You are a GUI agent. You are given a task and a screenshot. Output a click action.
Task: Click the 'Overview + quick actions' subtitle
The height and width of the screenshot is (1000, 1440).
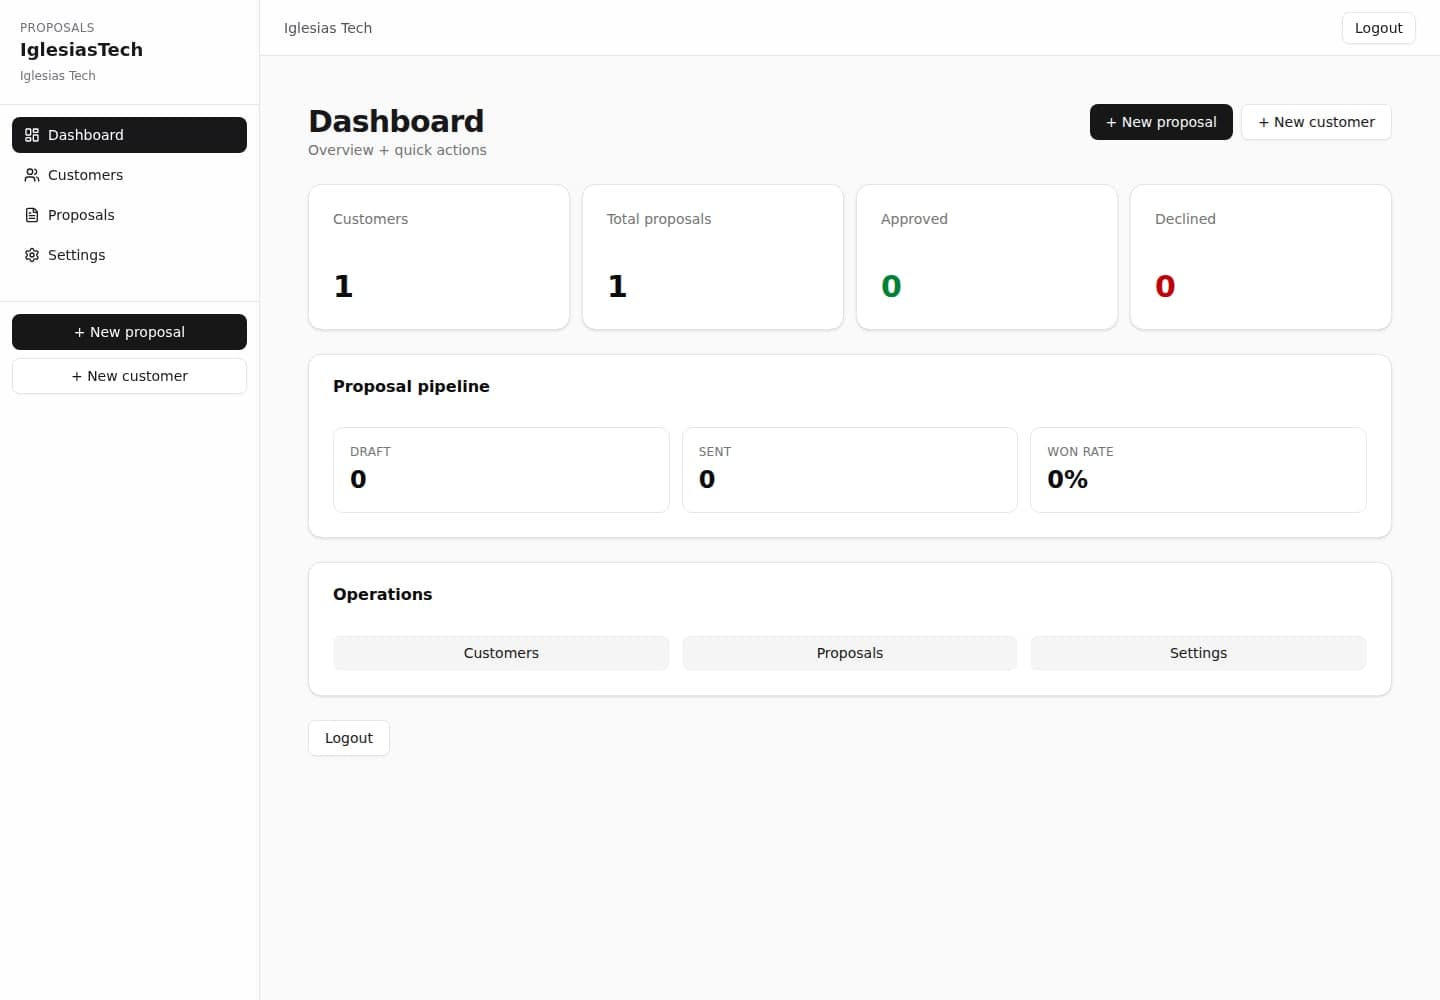point(397,150)
